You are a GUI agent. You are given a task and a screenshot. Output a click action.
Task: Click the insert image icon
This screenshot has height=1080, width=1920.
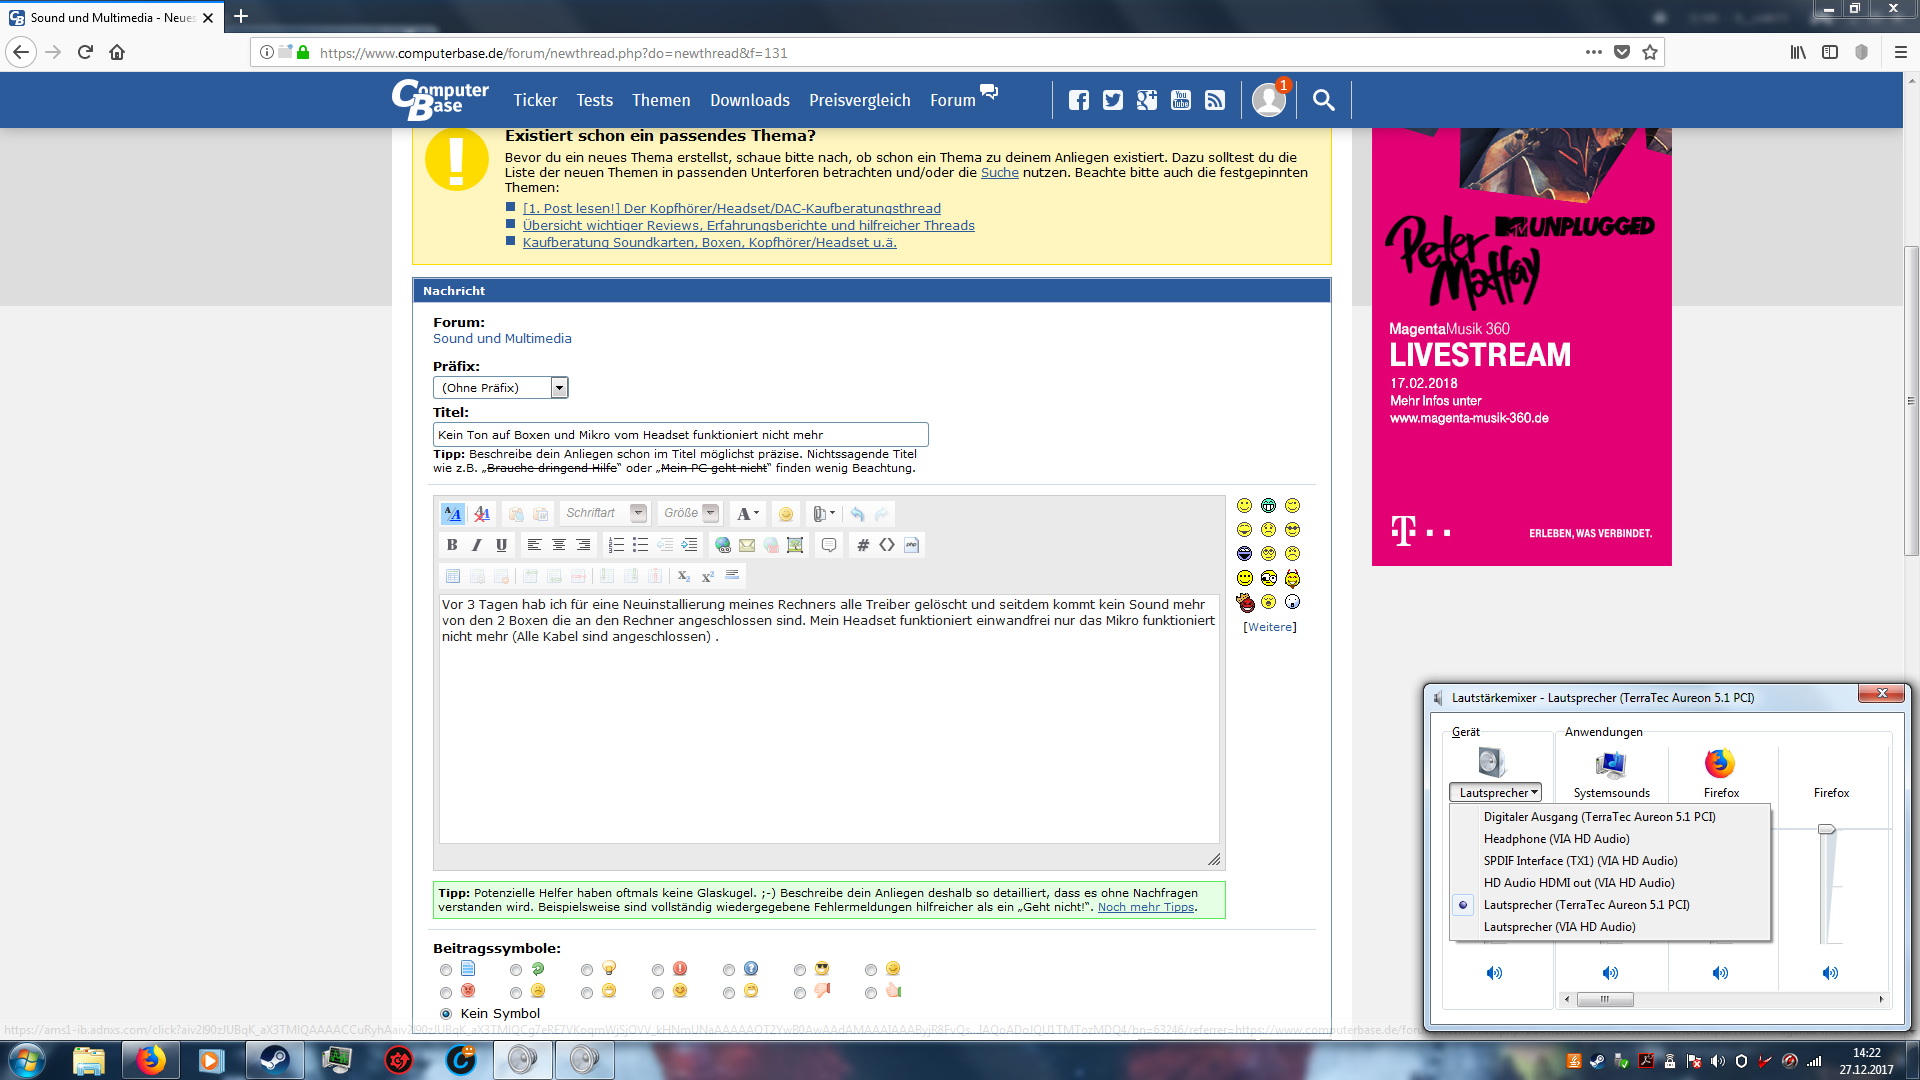coord(795,545)
